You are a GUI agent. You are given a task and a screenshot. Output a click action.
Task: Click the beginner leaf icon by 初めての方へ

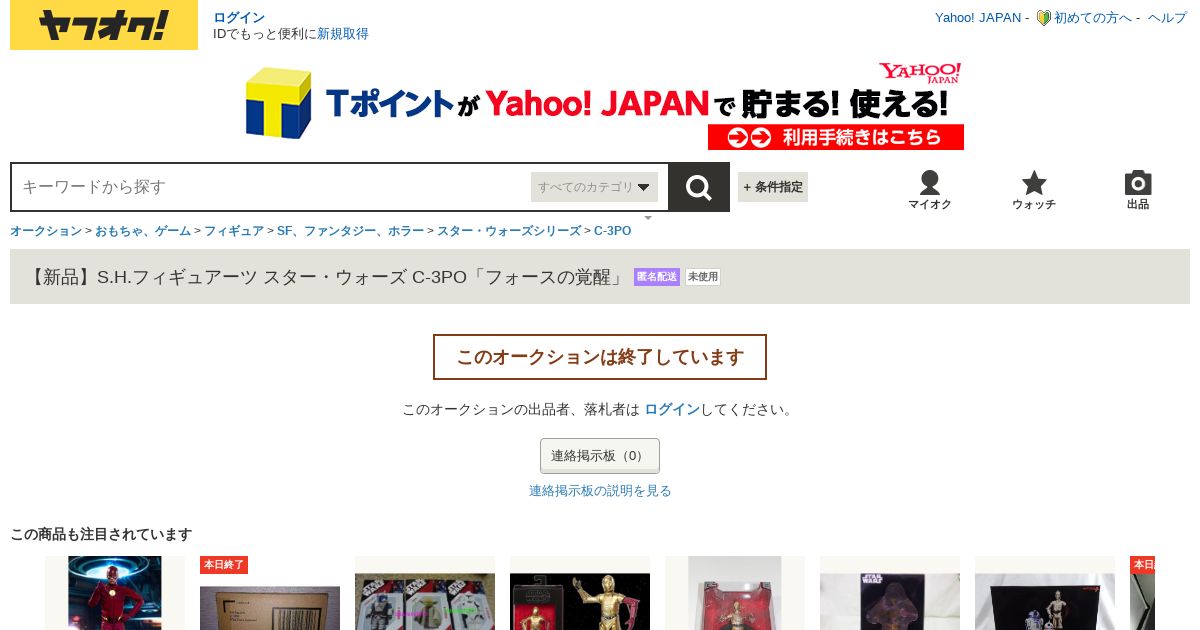[x=1043, y=18]
